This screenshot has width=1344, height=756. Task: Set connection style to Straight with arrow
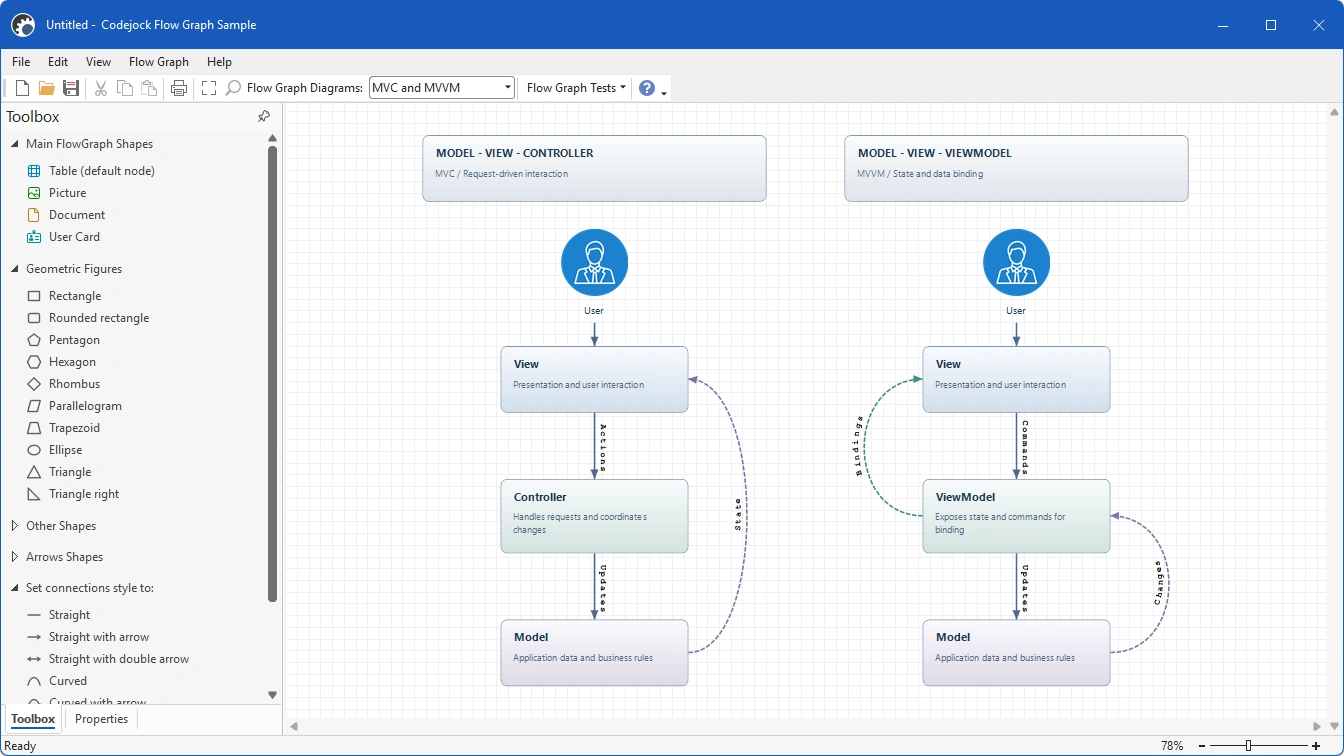pyautogui.click(x=99, y=637)
